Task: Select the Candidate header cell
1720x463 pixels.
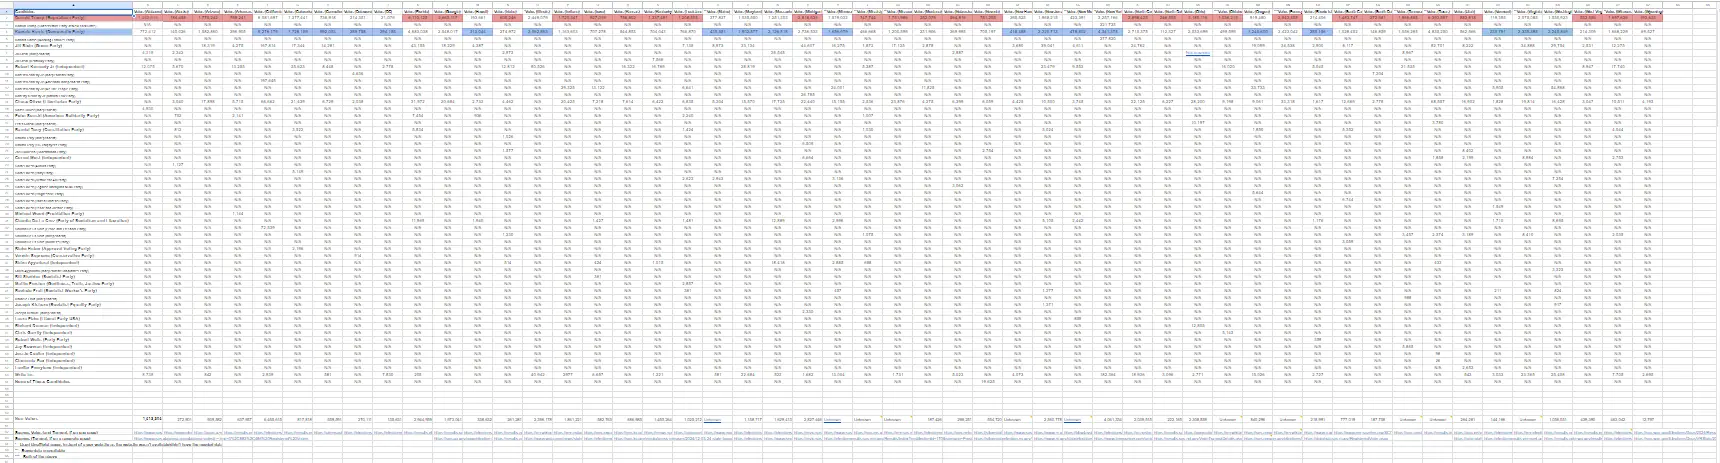Action: click(x=60, y=10)
